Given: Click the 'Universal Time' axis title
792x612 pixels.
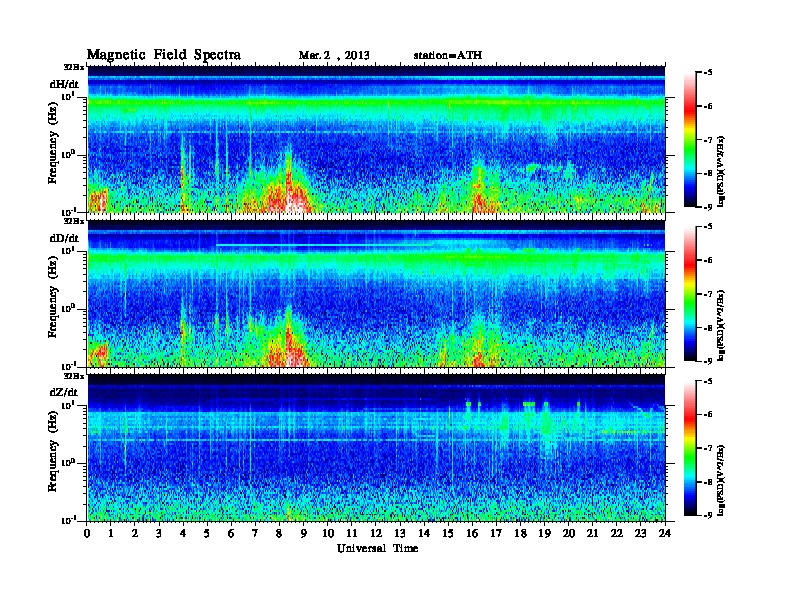Looking at the screenshot, I should point(377,548).
